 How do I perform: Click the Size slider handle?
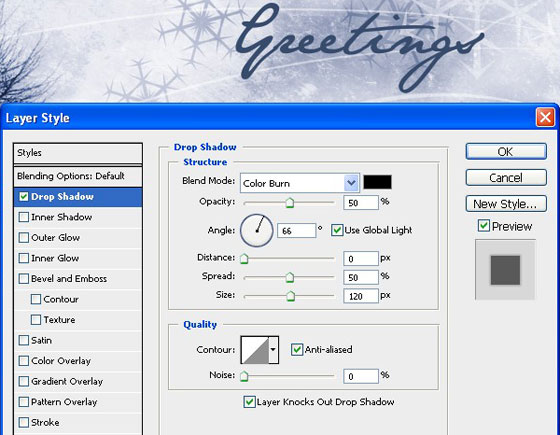[x=291, y=296]
